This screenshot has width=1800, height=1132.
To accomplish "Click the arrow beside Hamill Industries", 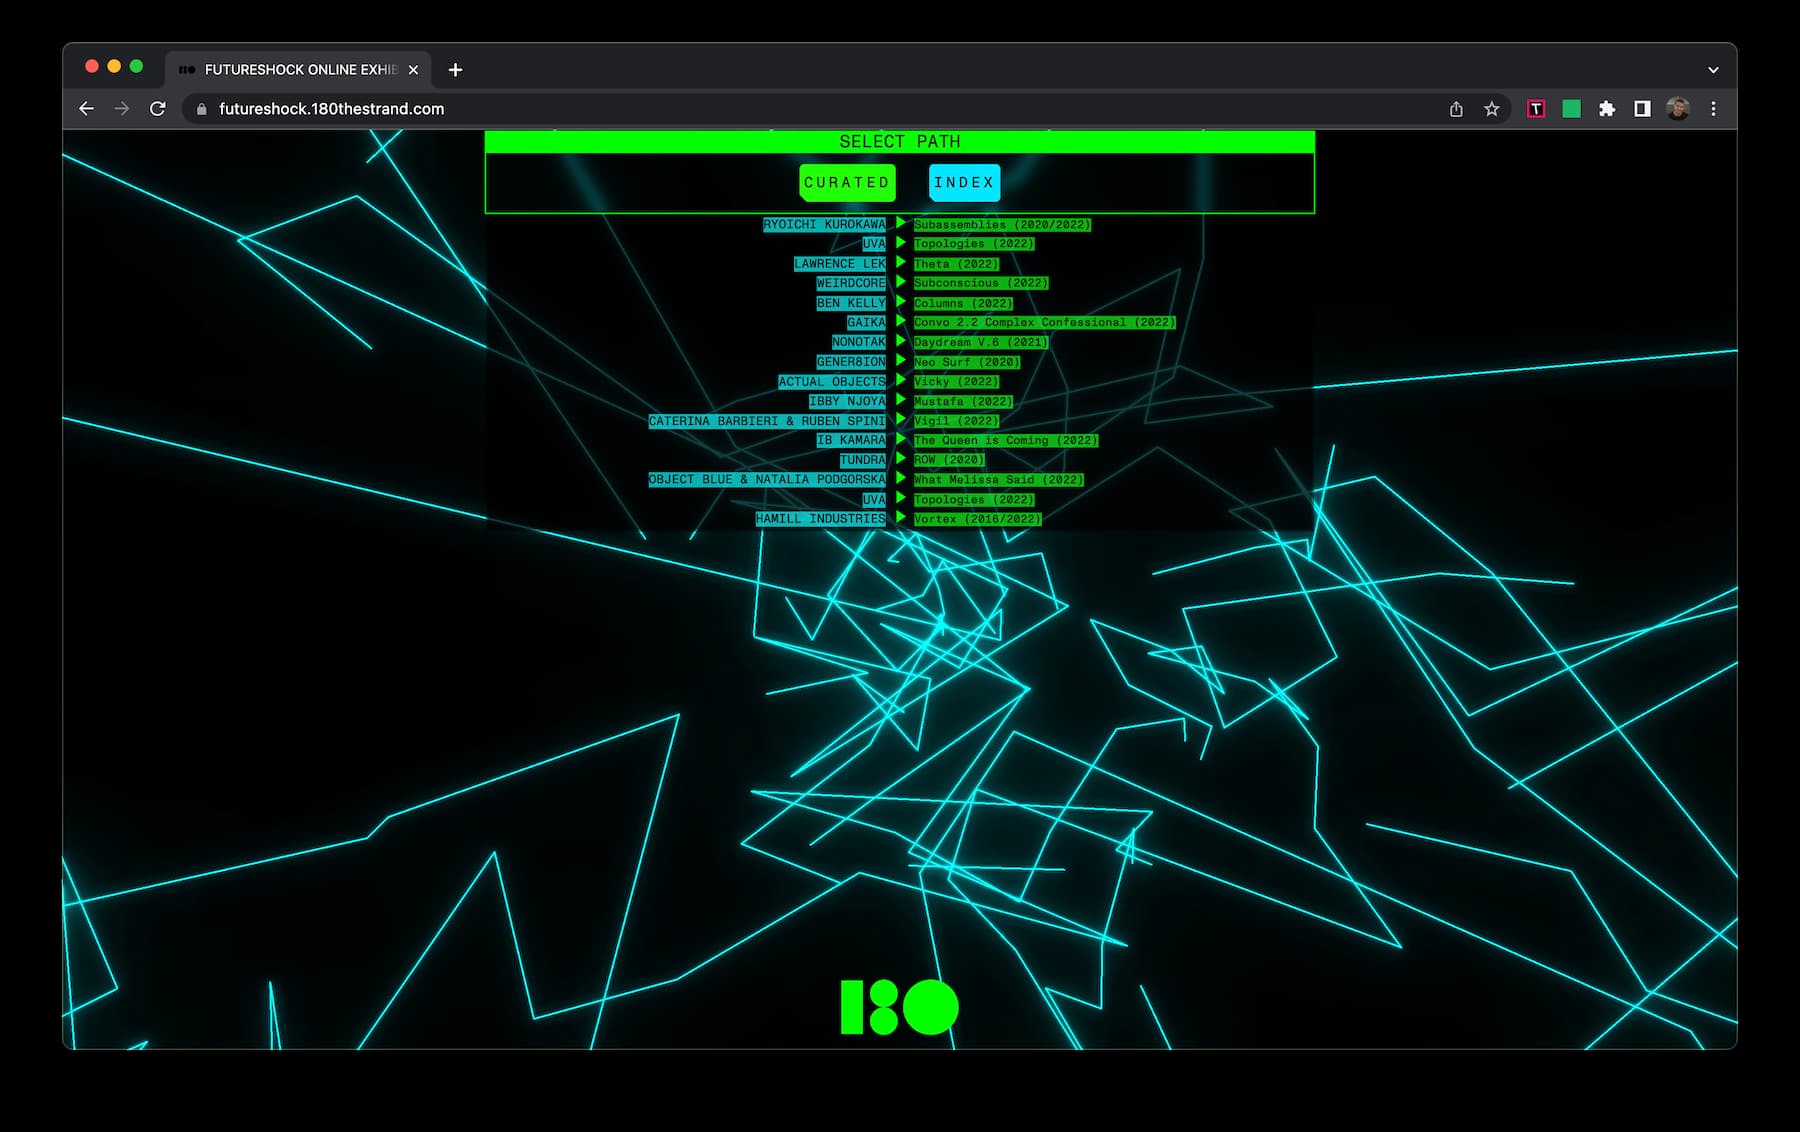I will (x=900, y=518).
